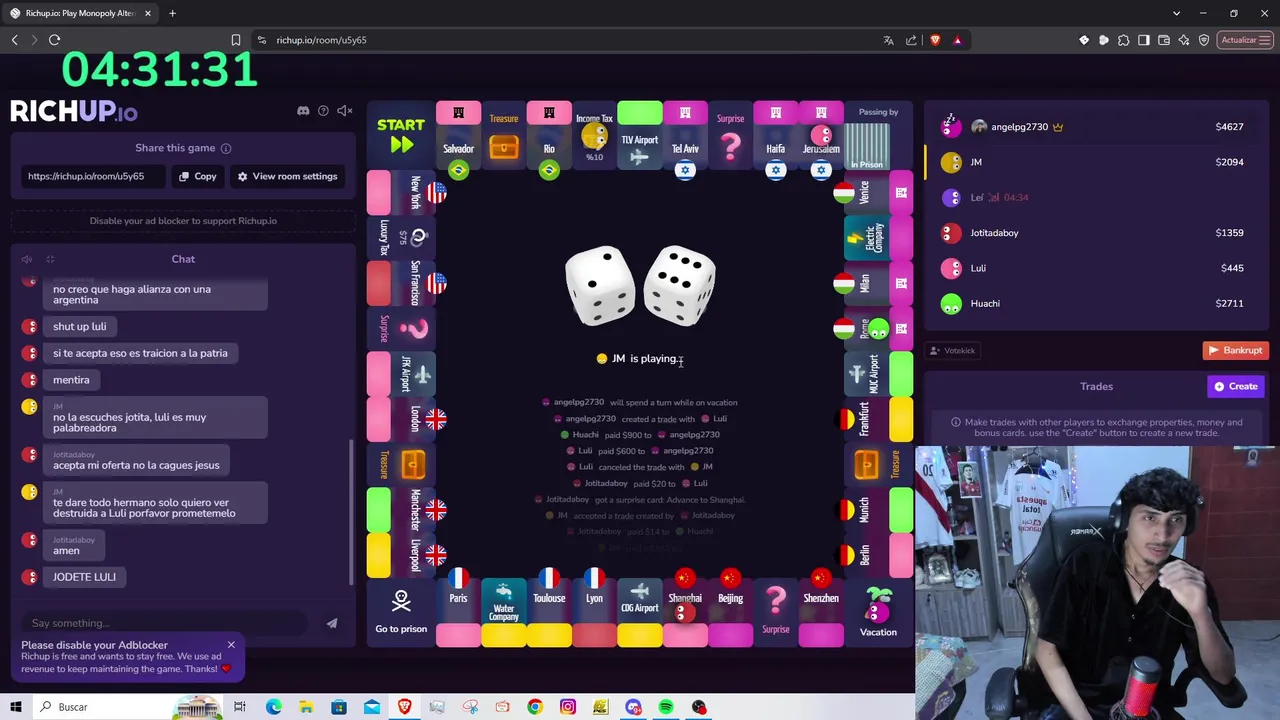Toggle the browser sidebar panel icon
The image size is (1280, 720).
click(x=1144, y=40)
